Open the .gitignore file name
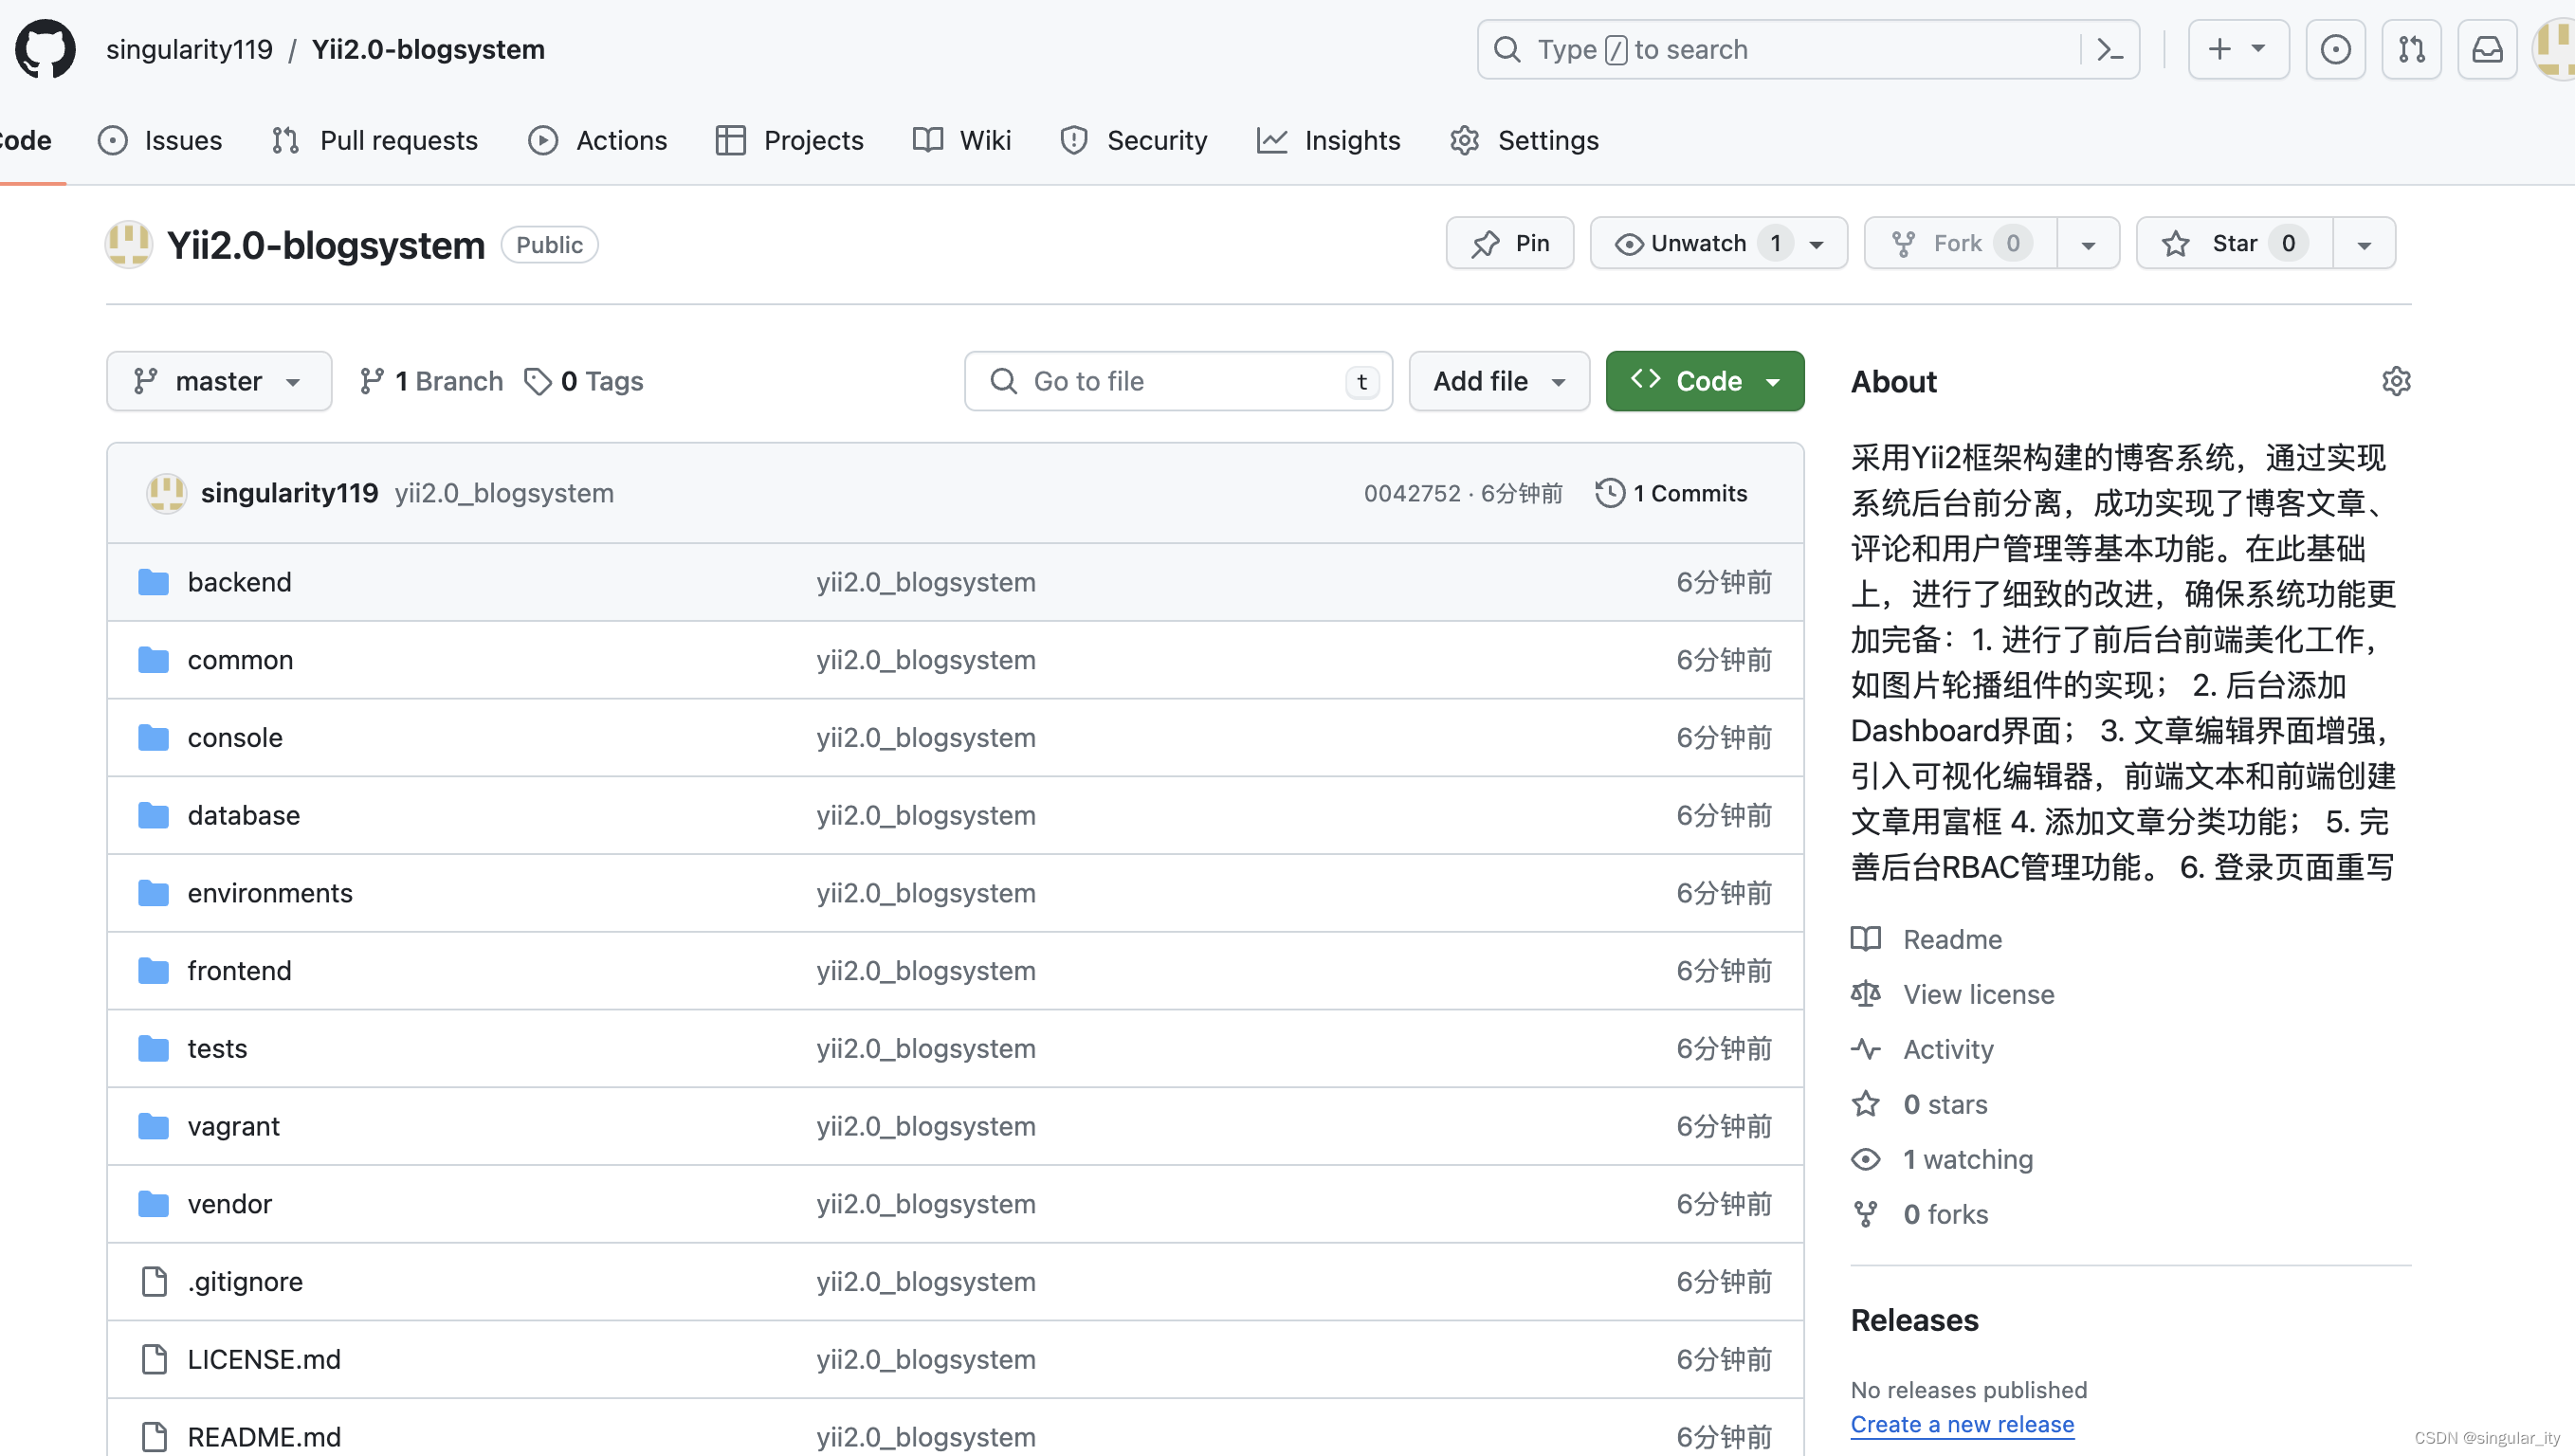The width and height of the screenshot is (2575, 1456). (245, 1281)
